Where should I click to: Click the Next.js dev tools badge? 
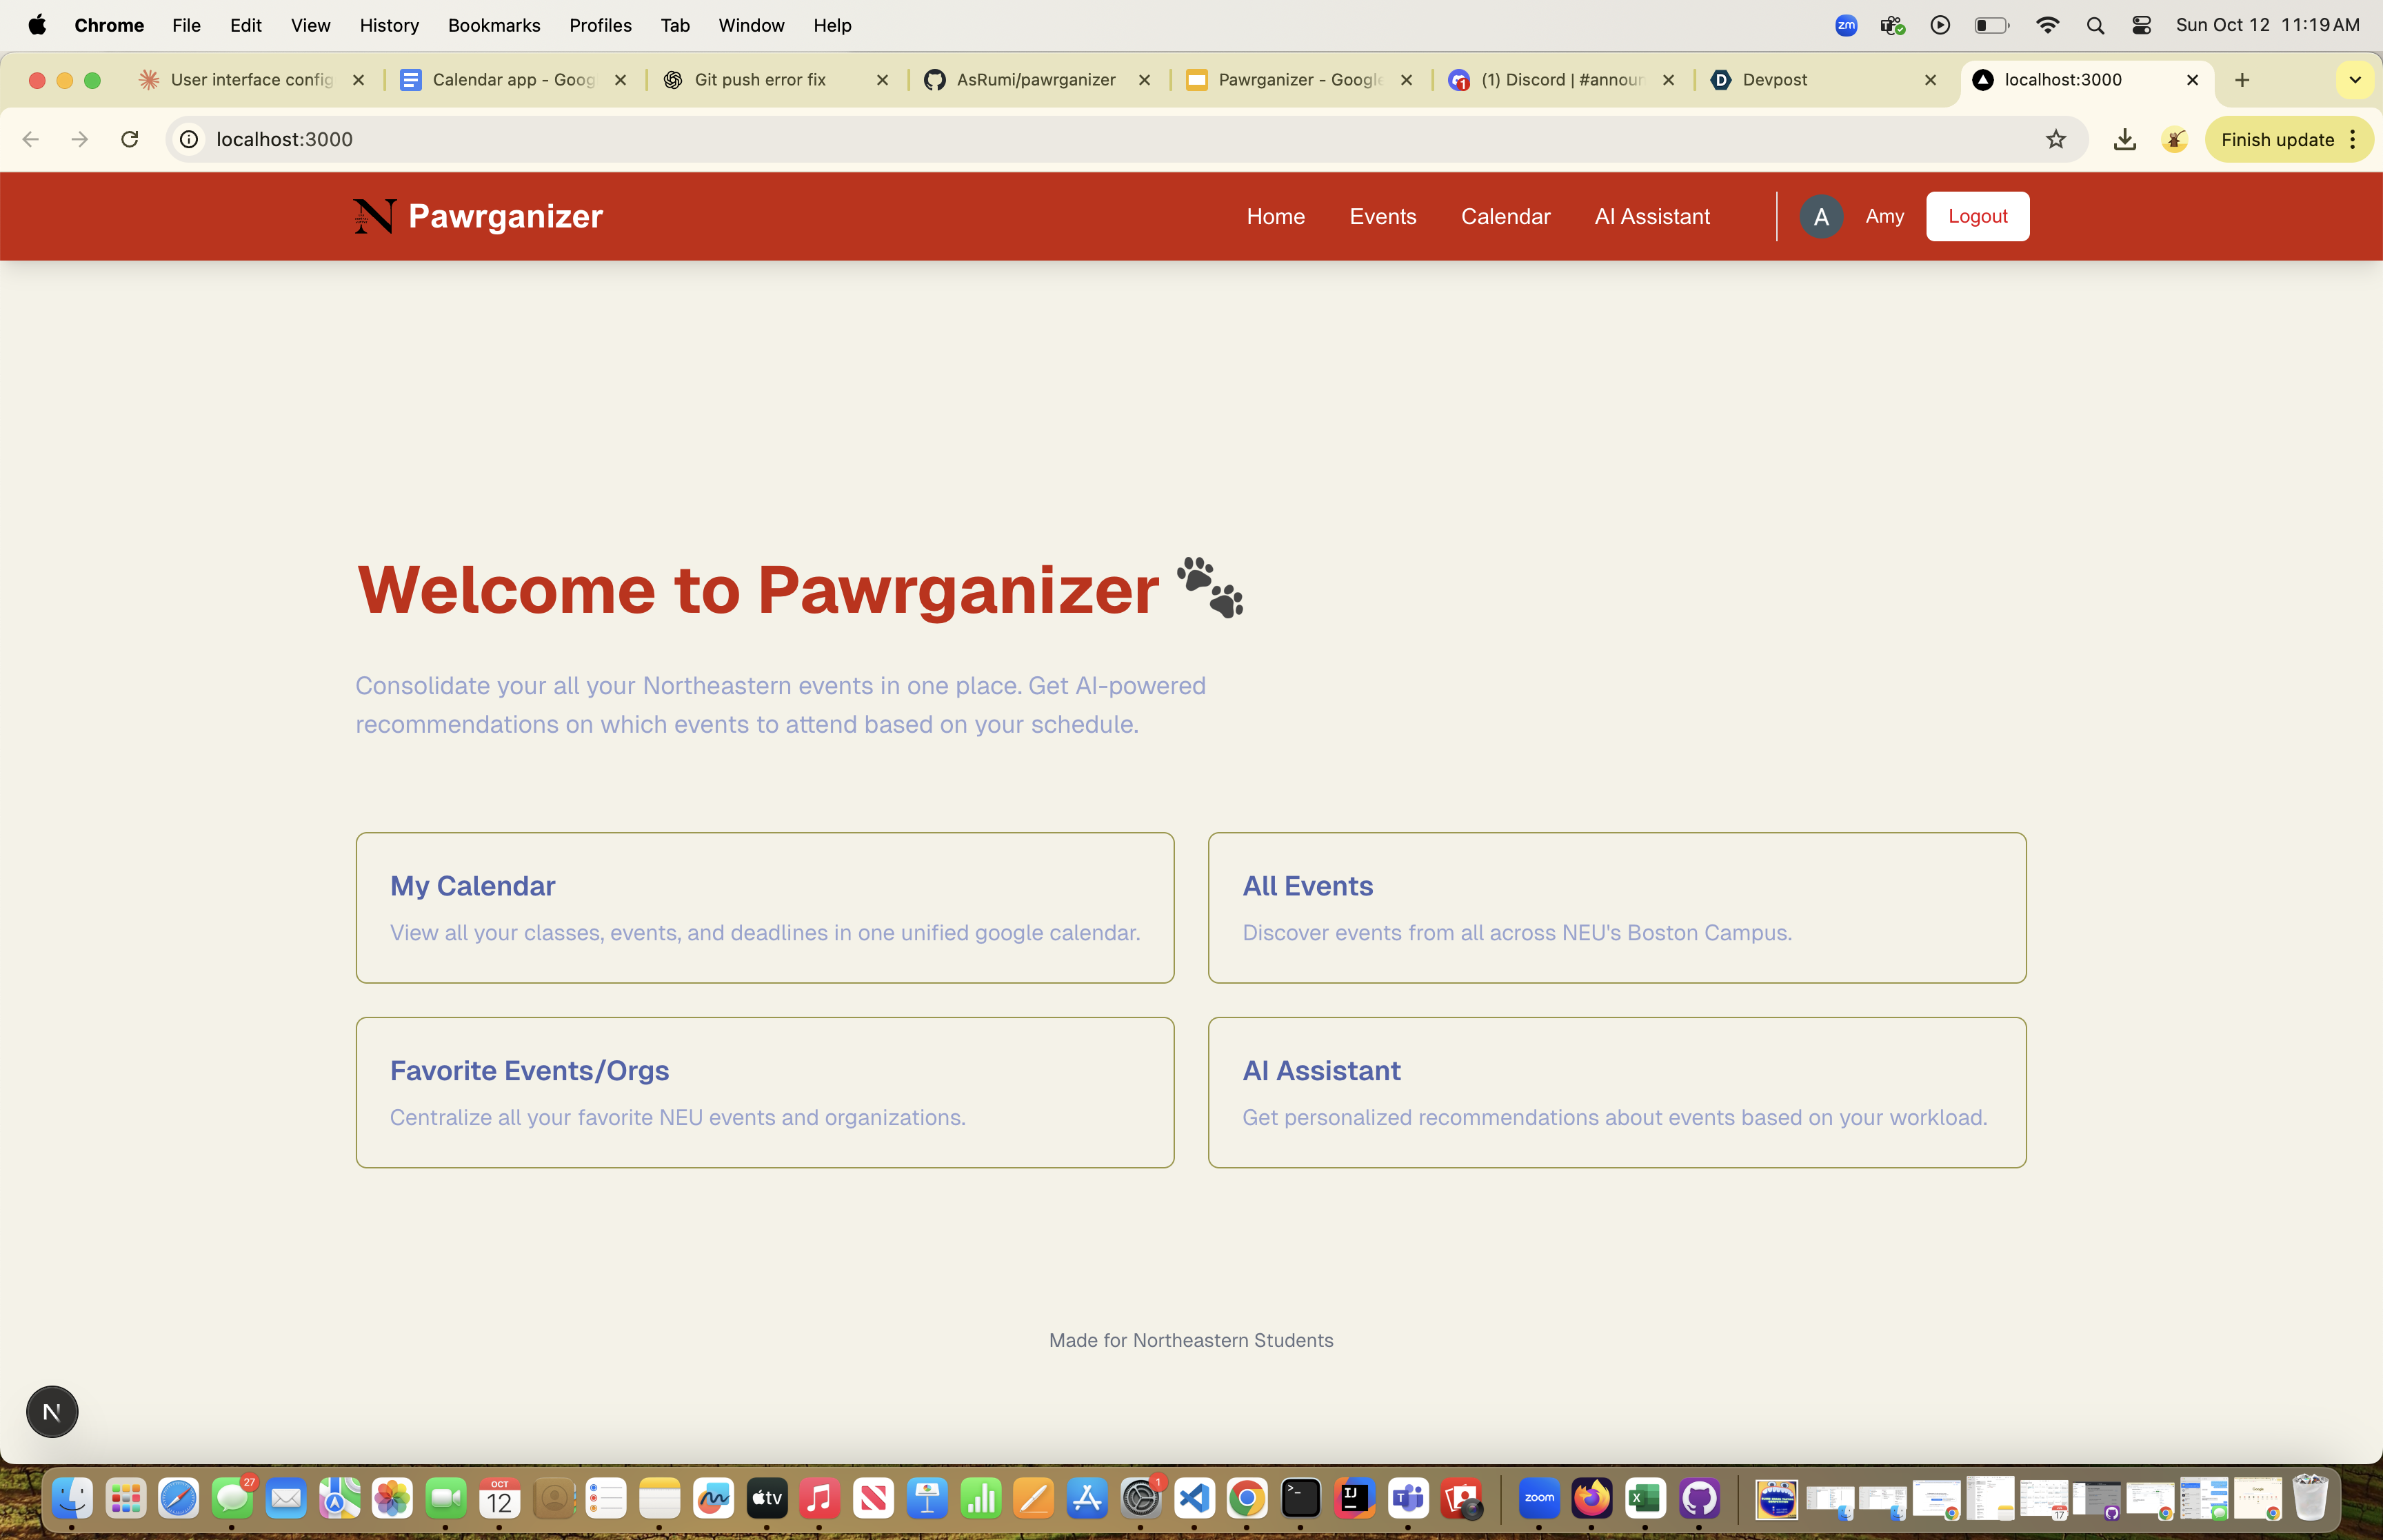coord(52,1411)
